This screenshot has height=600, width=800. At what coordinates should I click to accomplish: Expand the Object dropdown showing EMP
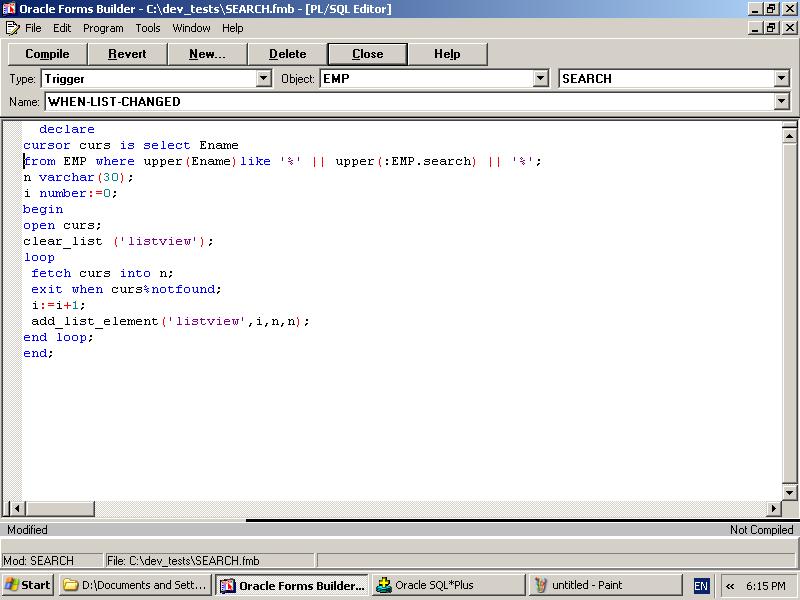(541, 78)
